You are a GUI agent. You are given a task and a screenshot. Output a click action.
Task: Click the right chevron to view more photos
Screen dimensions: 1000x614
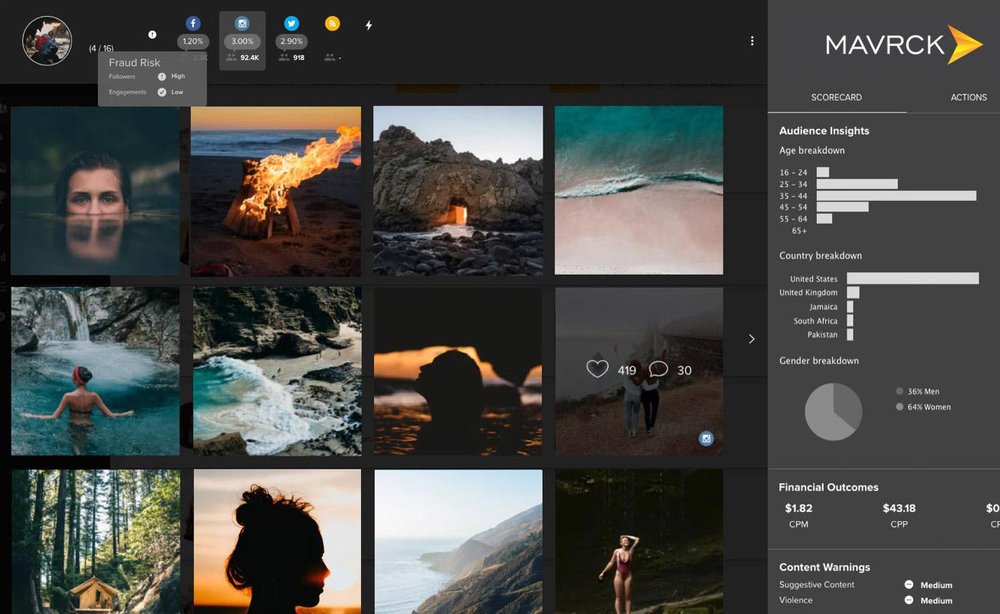pos(751,338)
